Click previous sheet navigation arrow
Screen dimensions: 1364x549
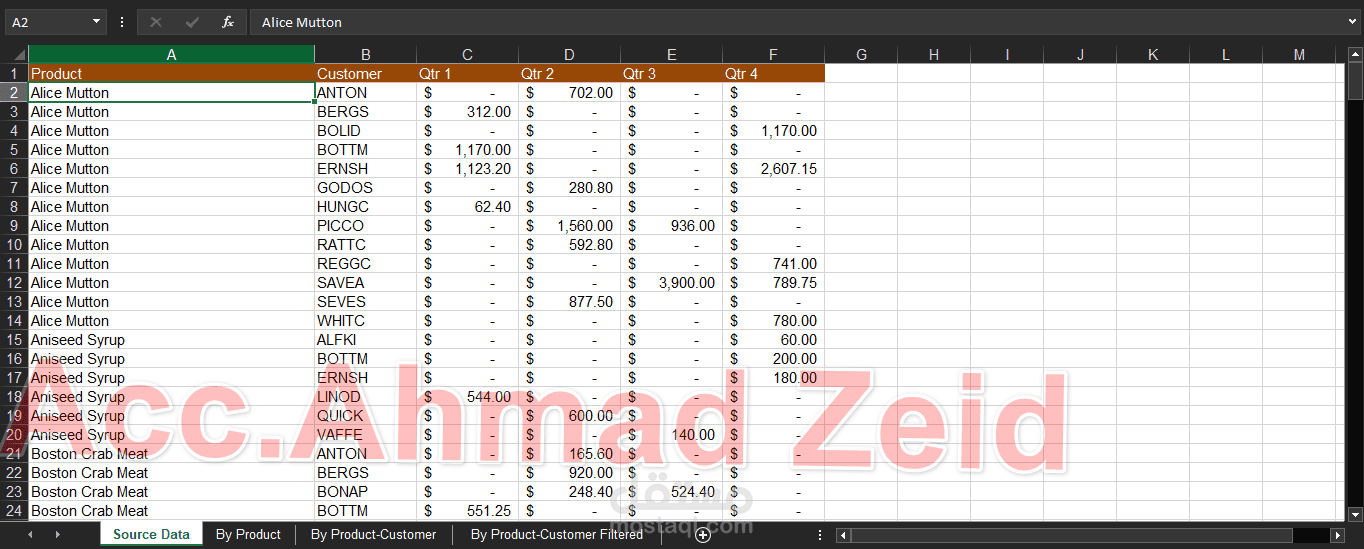[30, 535]
